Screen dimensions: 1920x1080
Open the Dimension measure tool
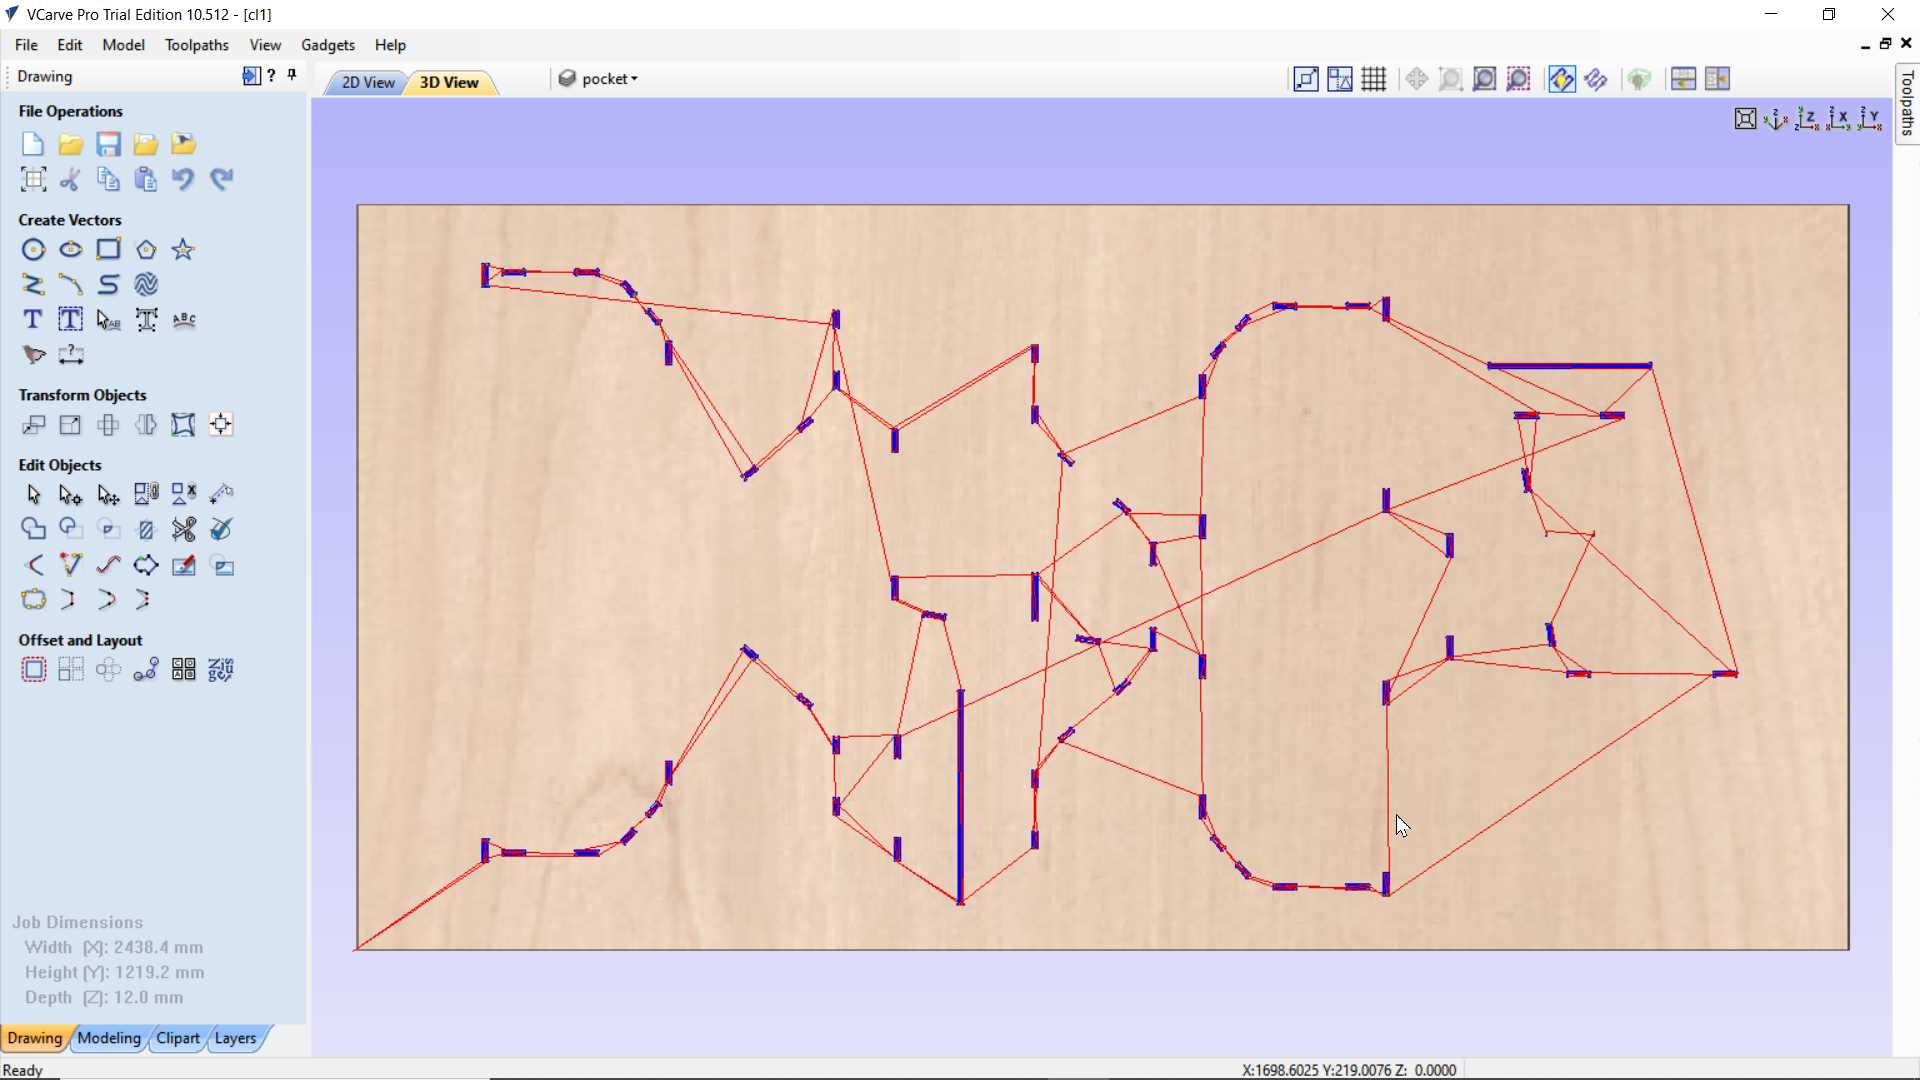click(71, 355)
